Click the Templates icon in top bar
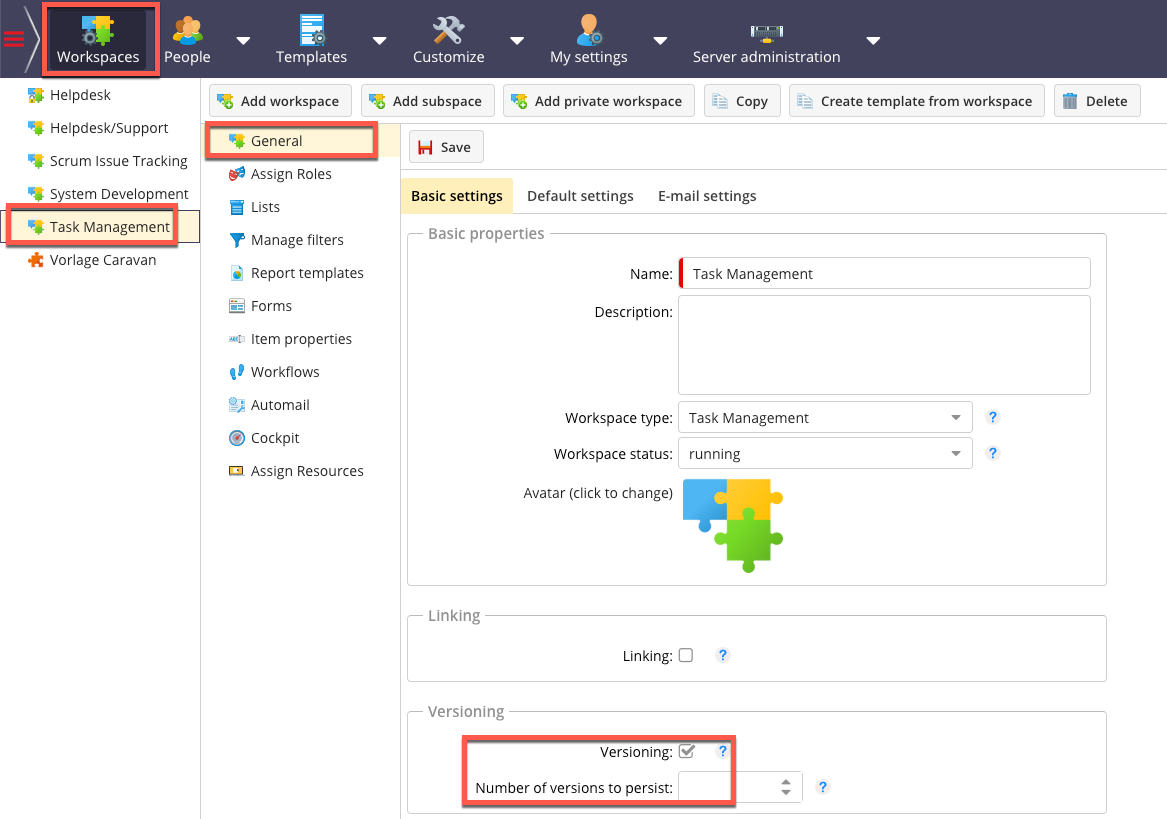The height and width of the screenshot is (819, 1167). click(x=312, y=30)
